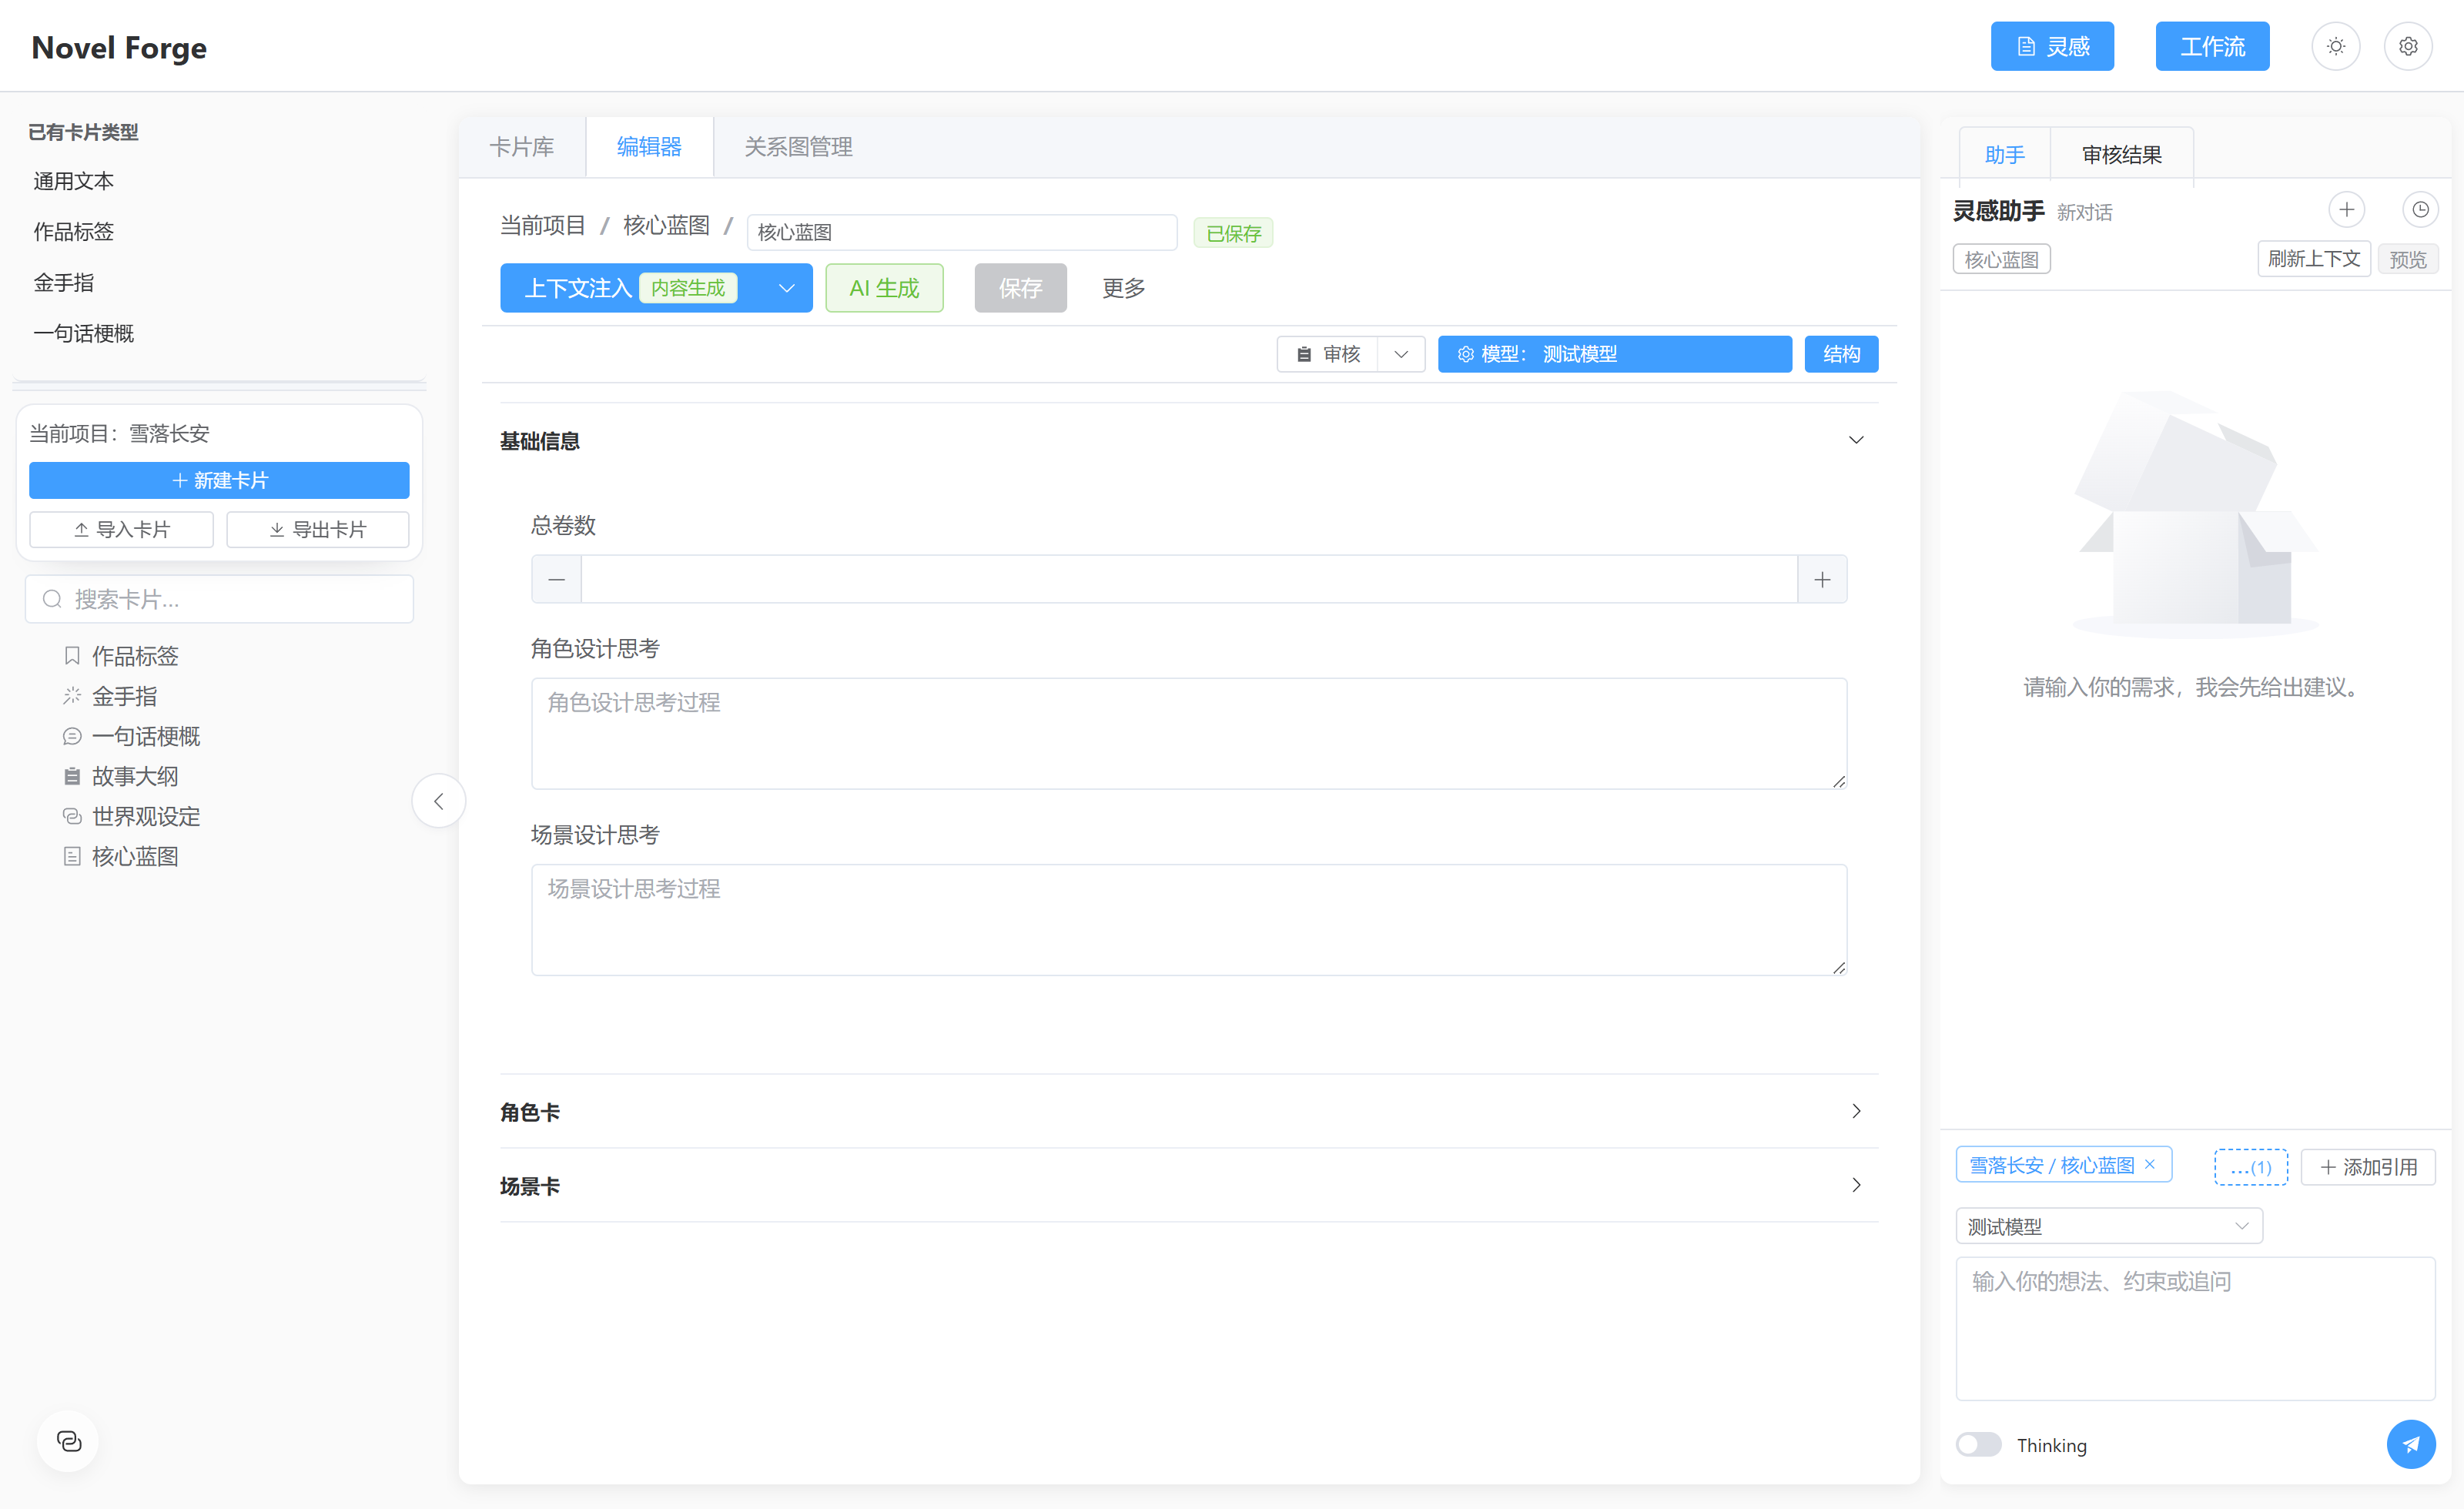The image size is (2464, 1509).
Task: Click AI 生成 button
Action: pos(884,288)
